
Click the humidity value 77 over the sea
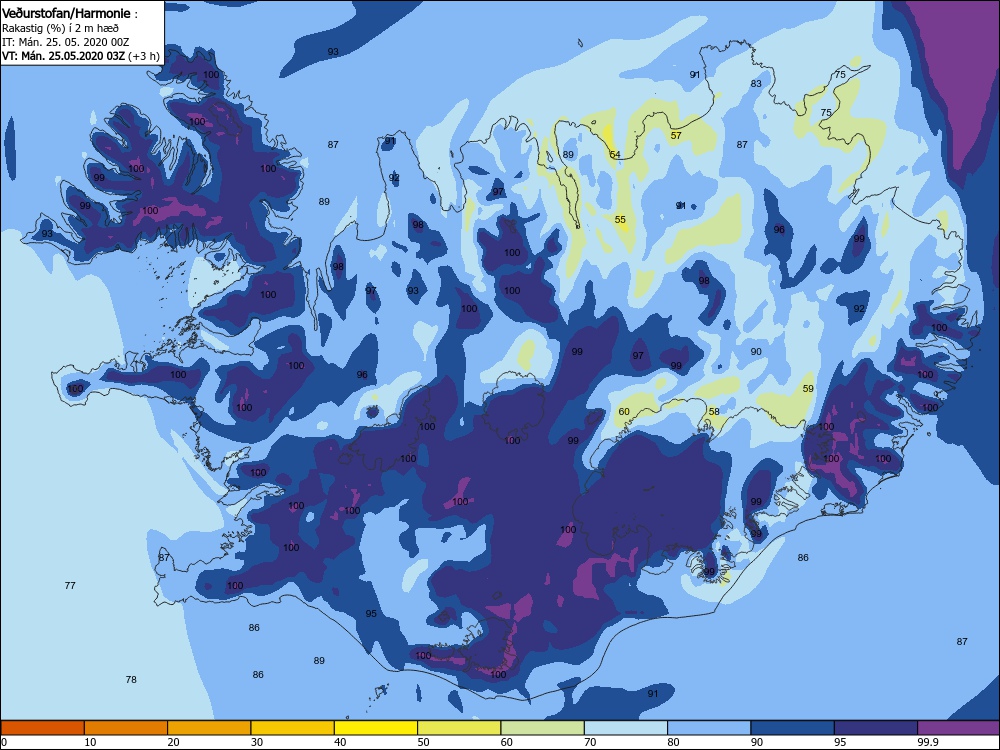(x=70, y=585)
